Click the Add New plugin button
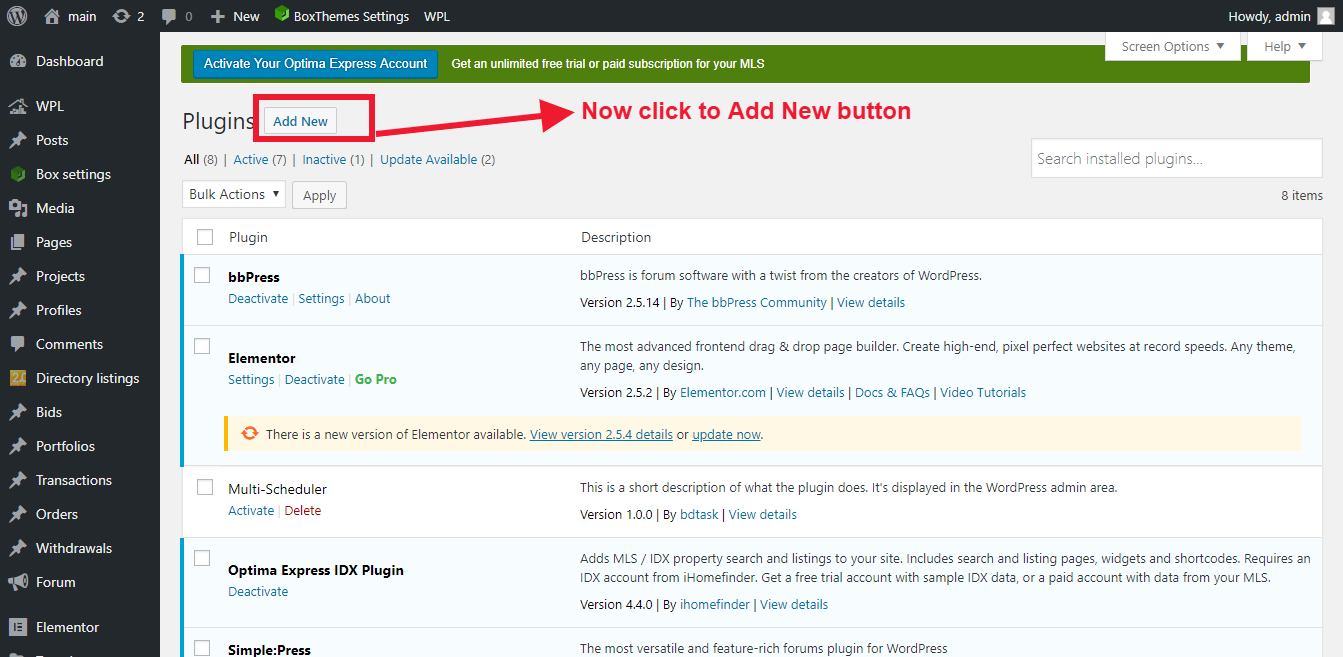Image resolution: width=1343 pixels, height=657 pixels. [x=300, y=121]
